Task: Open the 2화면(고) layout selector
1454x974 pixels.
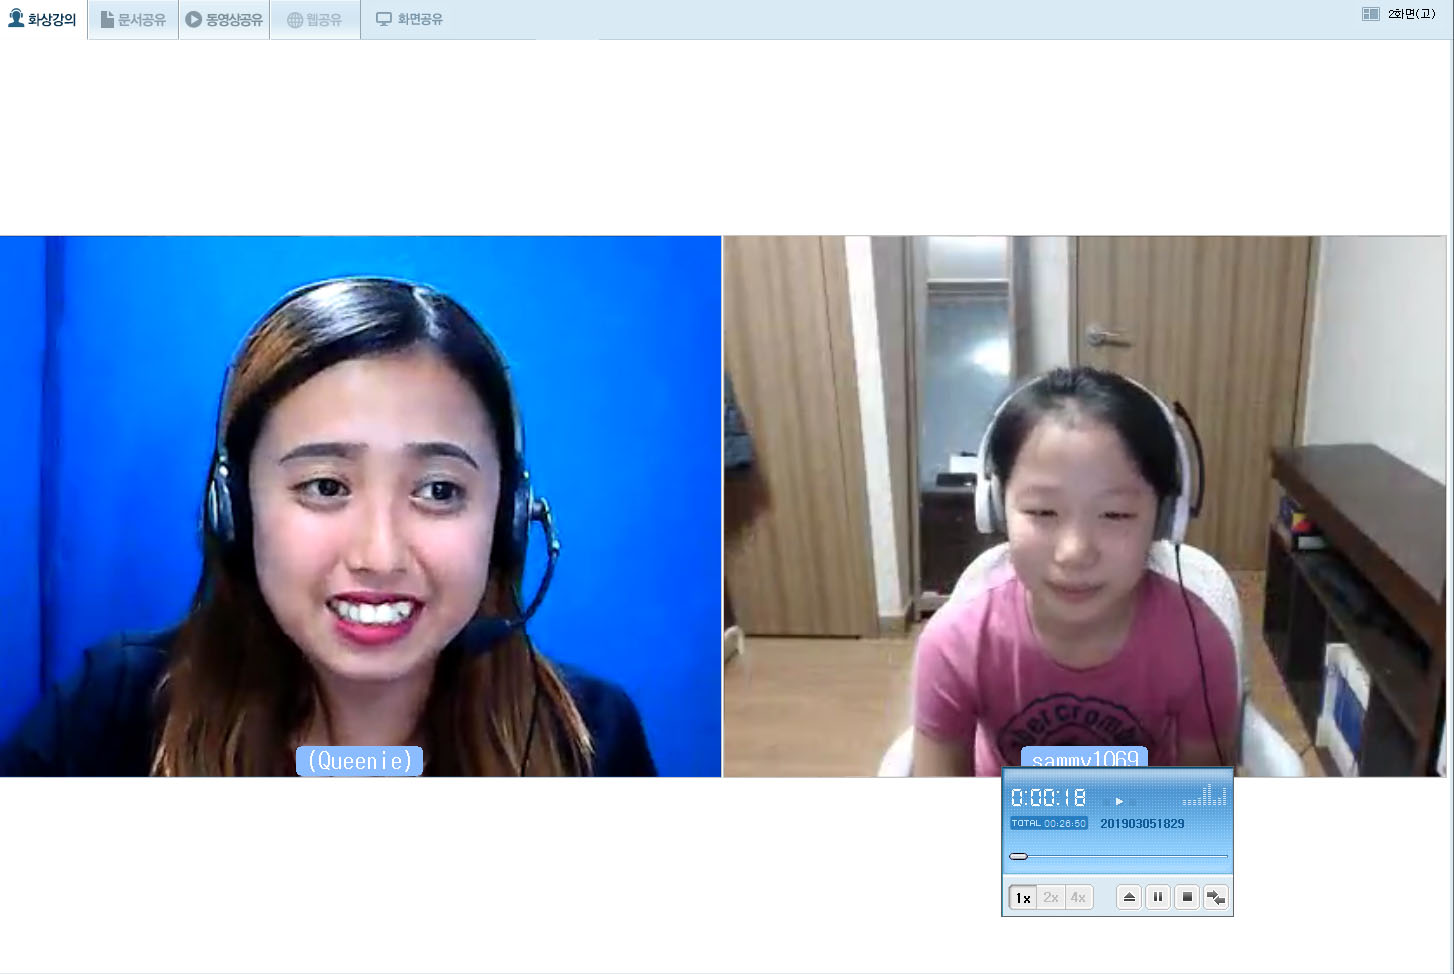Action: 1411,14
